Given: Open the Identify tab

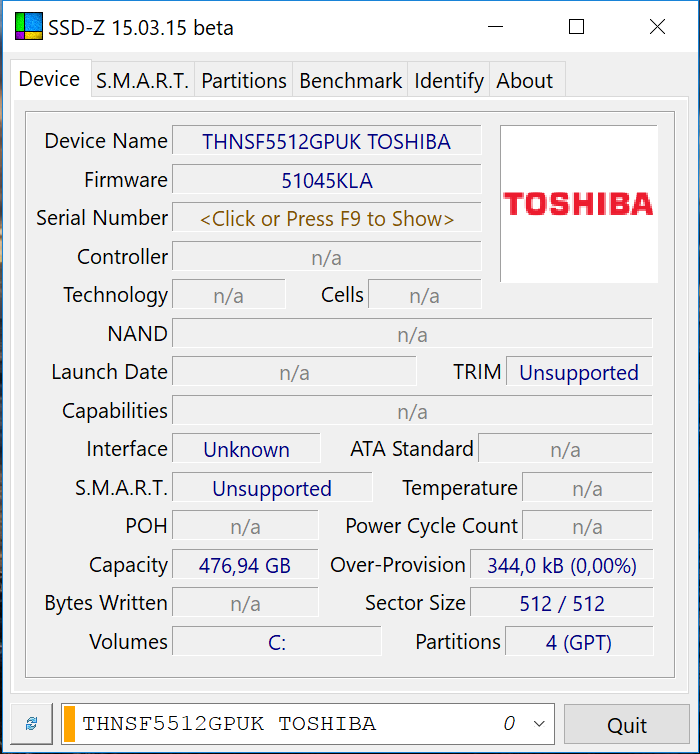Looking at the screenshot, I should point(449,80).
